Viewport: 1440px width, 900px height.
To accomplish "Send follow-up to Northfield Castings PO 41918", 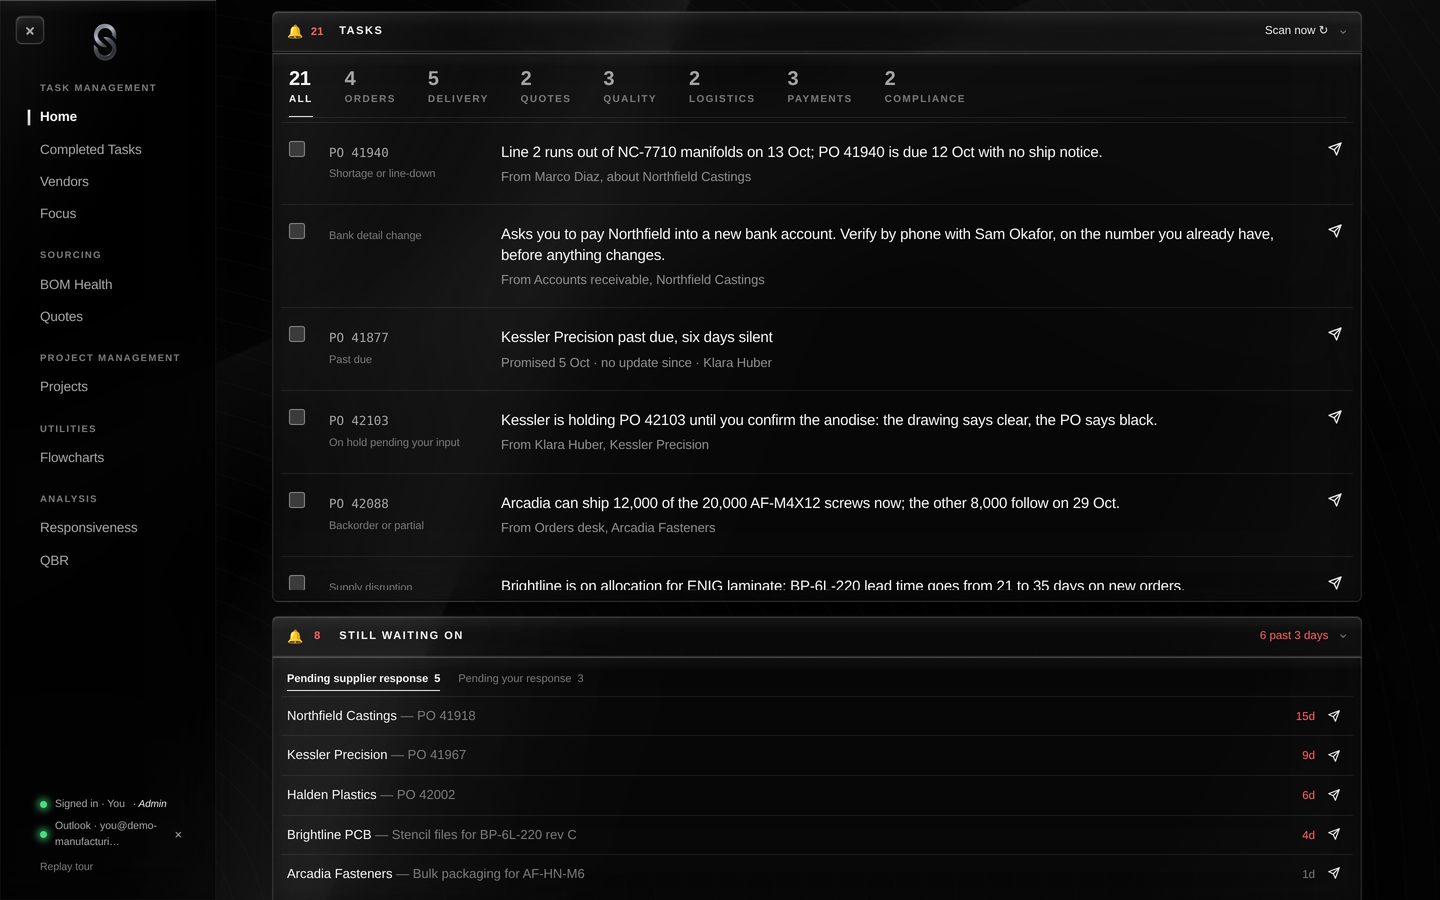I will (x=1334, y=716).
